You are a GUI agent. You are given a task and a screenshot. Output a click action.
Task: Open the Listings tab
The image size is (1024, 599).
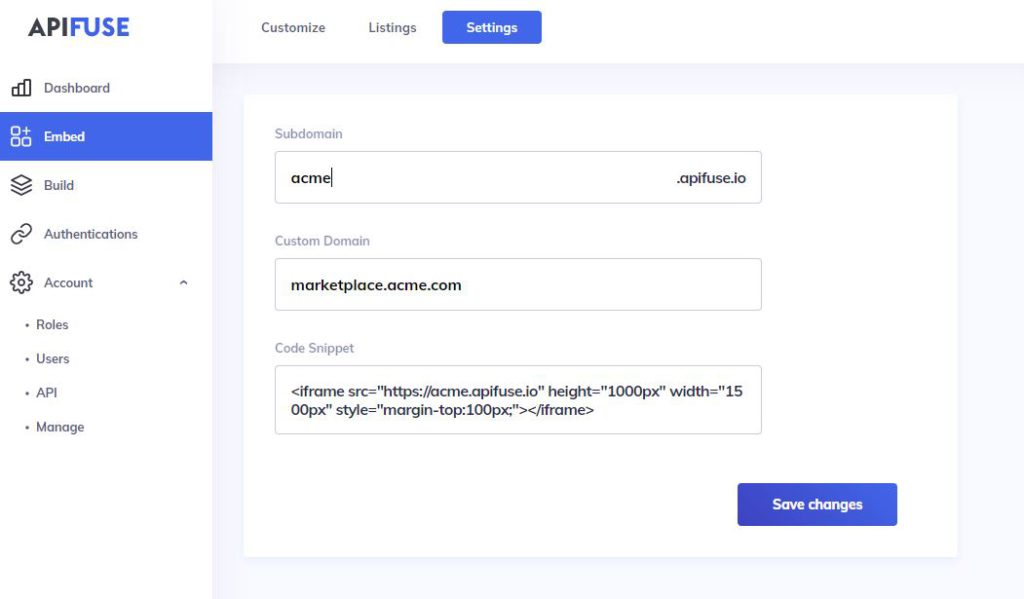tap(391, 27)
